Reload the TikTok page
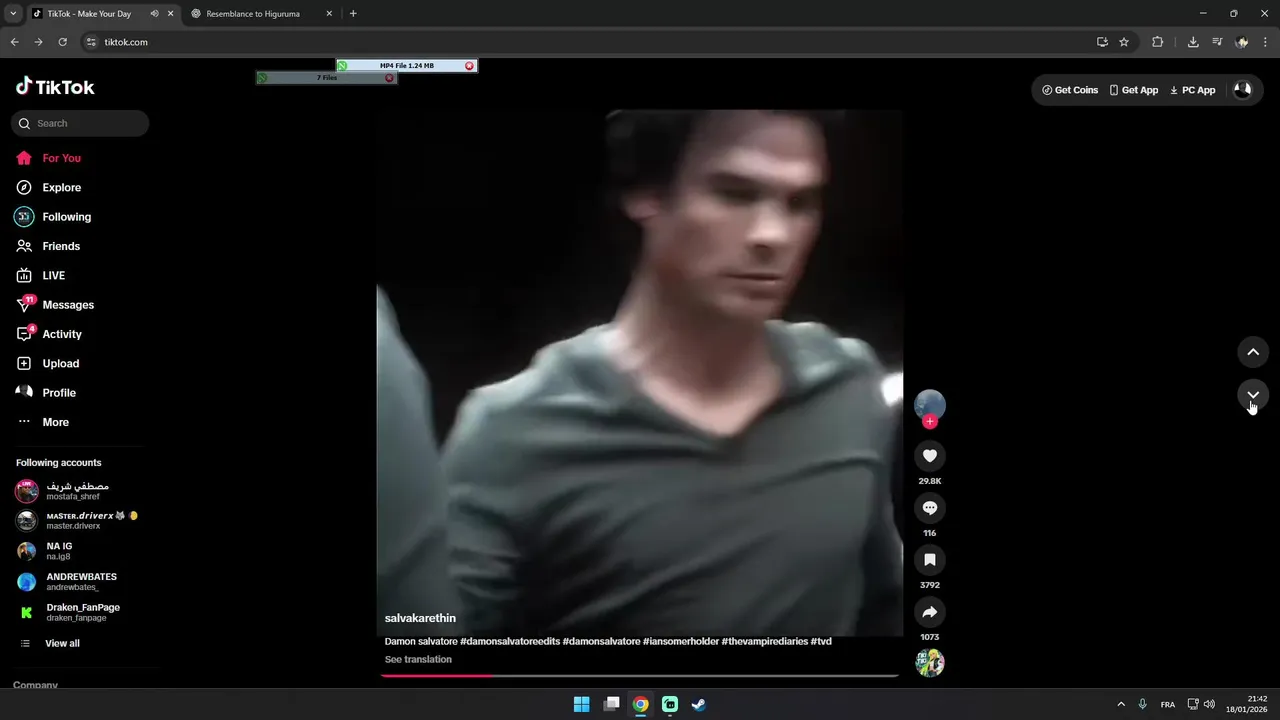 (x=62, y=42)
